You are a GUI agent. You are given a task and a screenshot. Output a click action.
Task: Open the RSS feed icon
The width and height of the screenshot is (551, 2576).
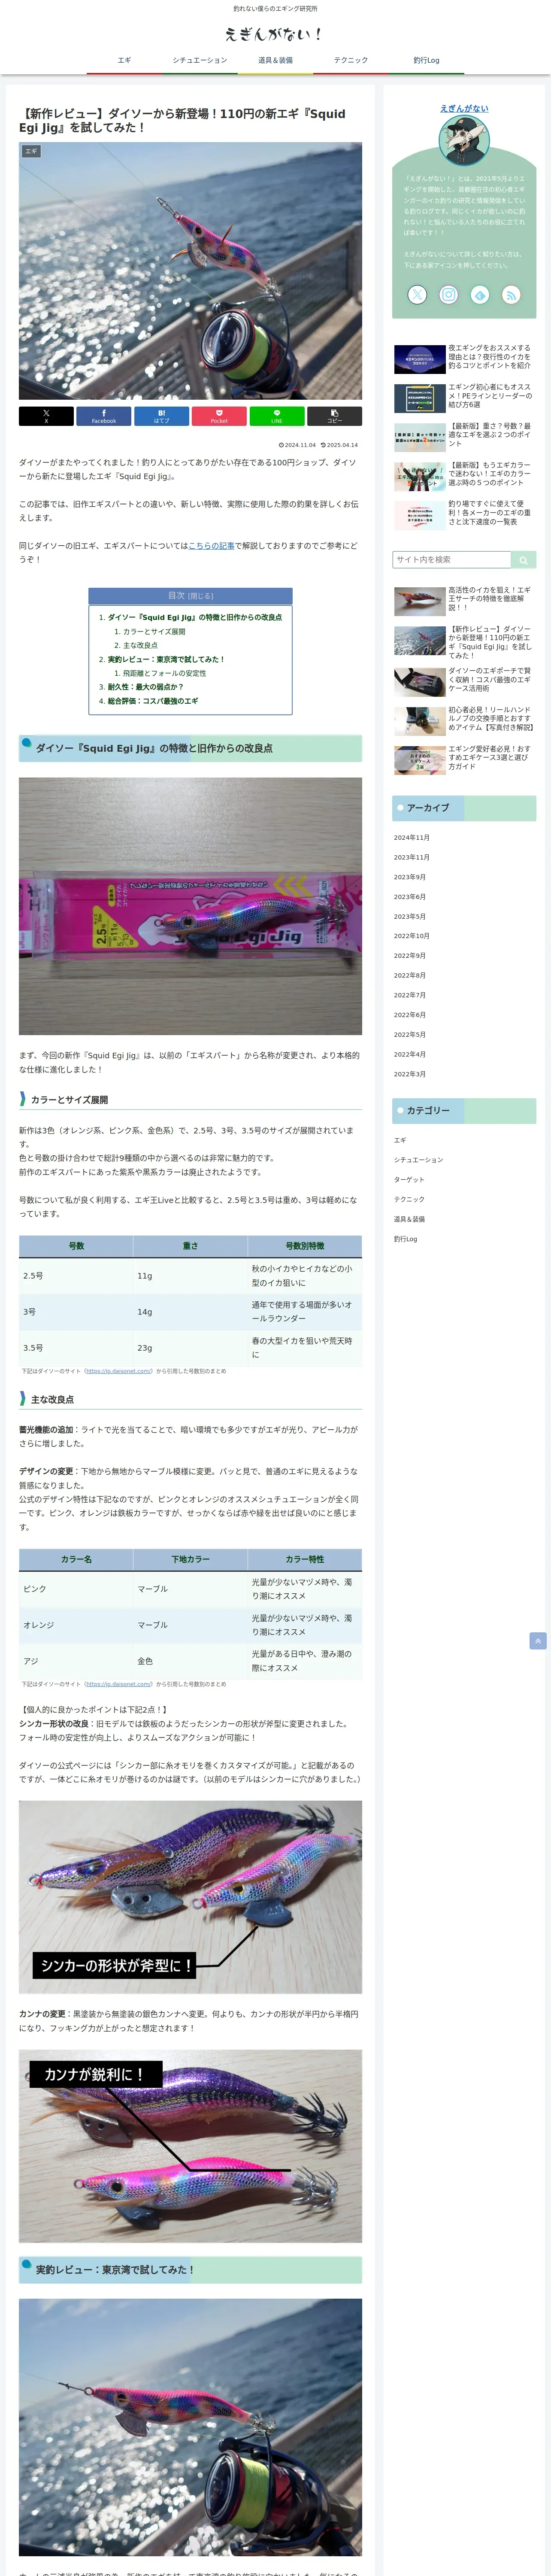[x=511, y=294]
